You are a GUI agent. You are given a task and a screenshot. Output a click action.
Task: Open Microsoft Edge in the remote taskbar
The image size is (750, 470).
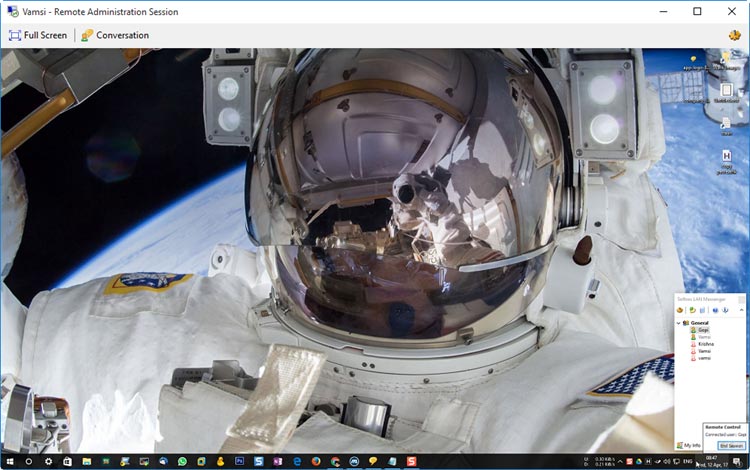pos(315,461)
